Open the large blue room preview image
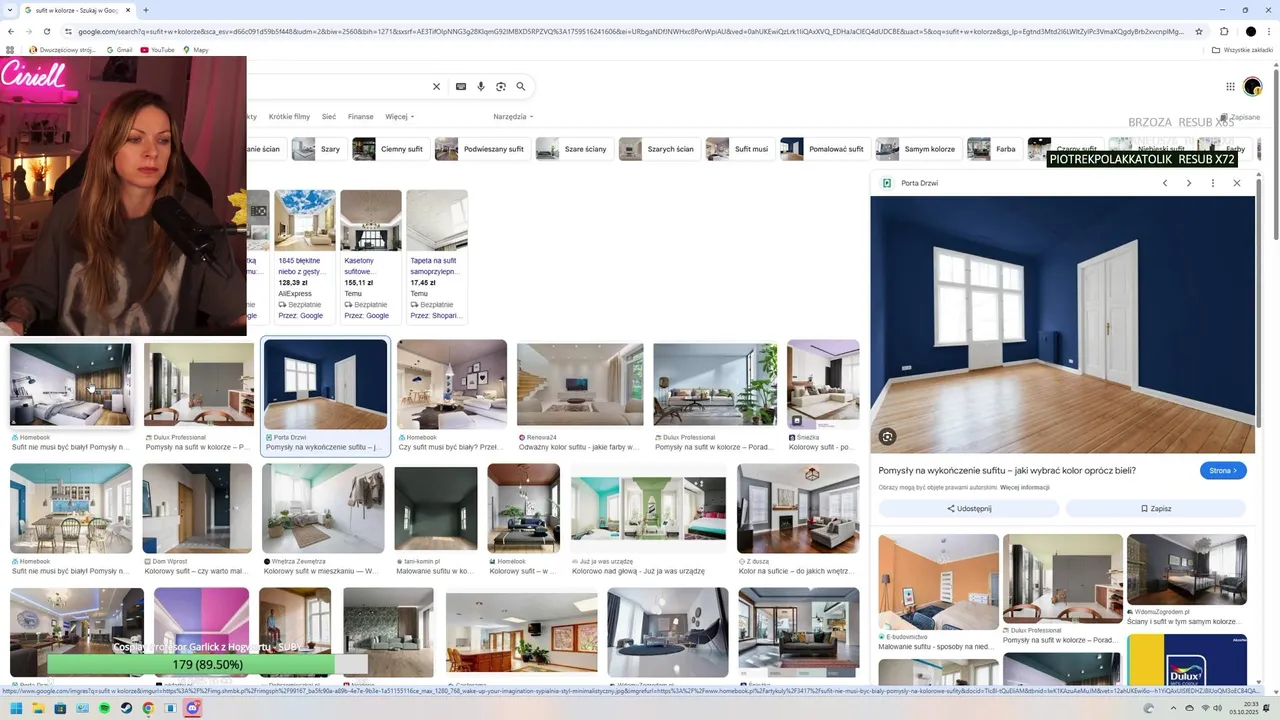Viewport: 1280px width, 720px height. point(1062,325)
